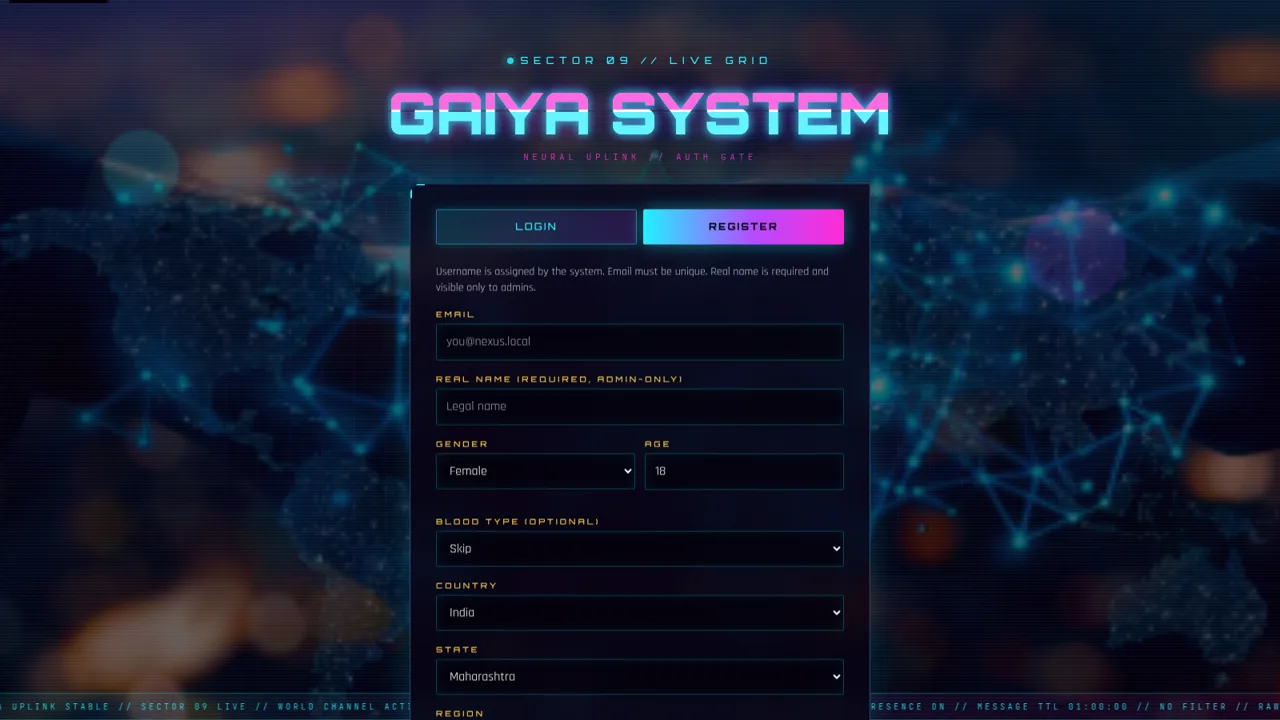Click the GENDER label
The height and width of the screenshot is (720, 1280).
(462, 444)
